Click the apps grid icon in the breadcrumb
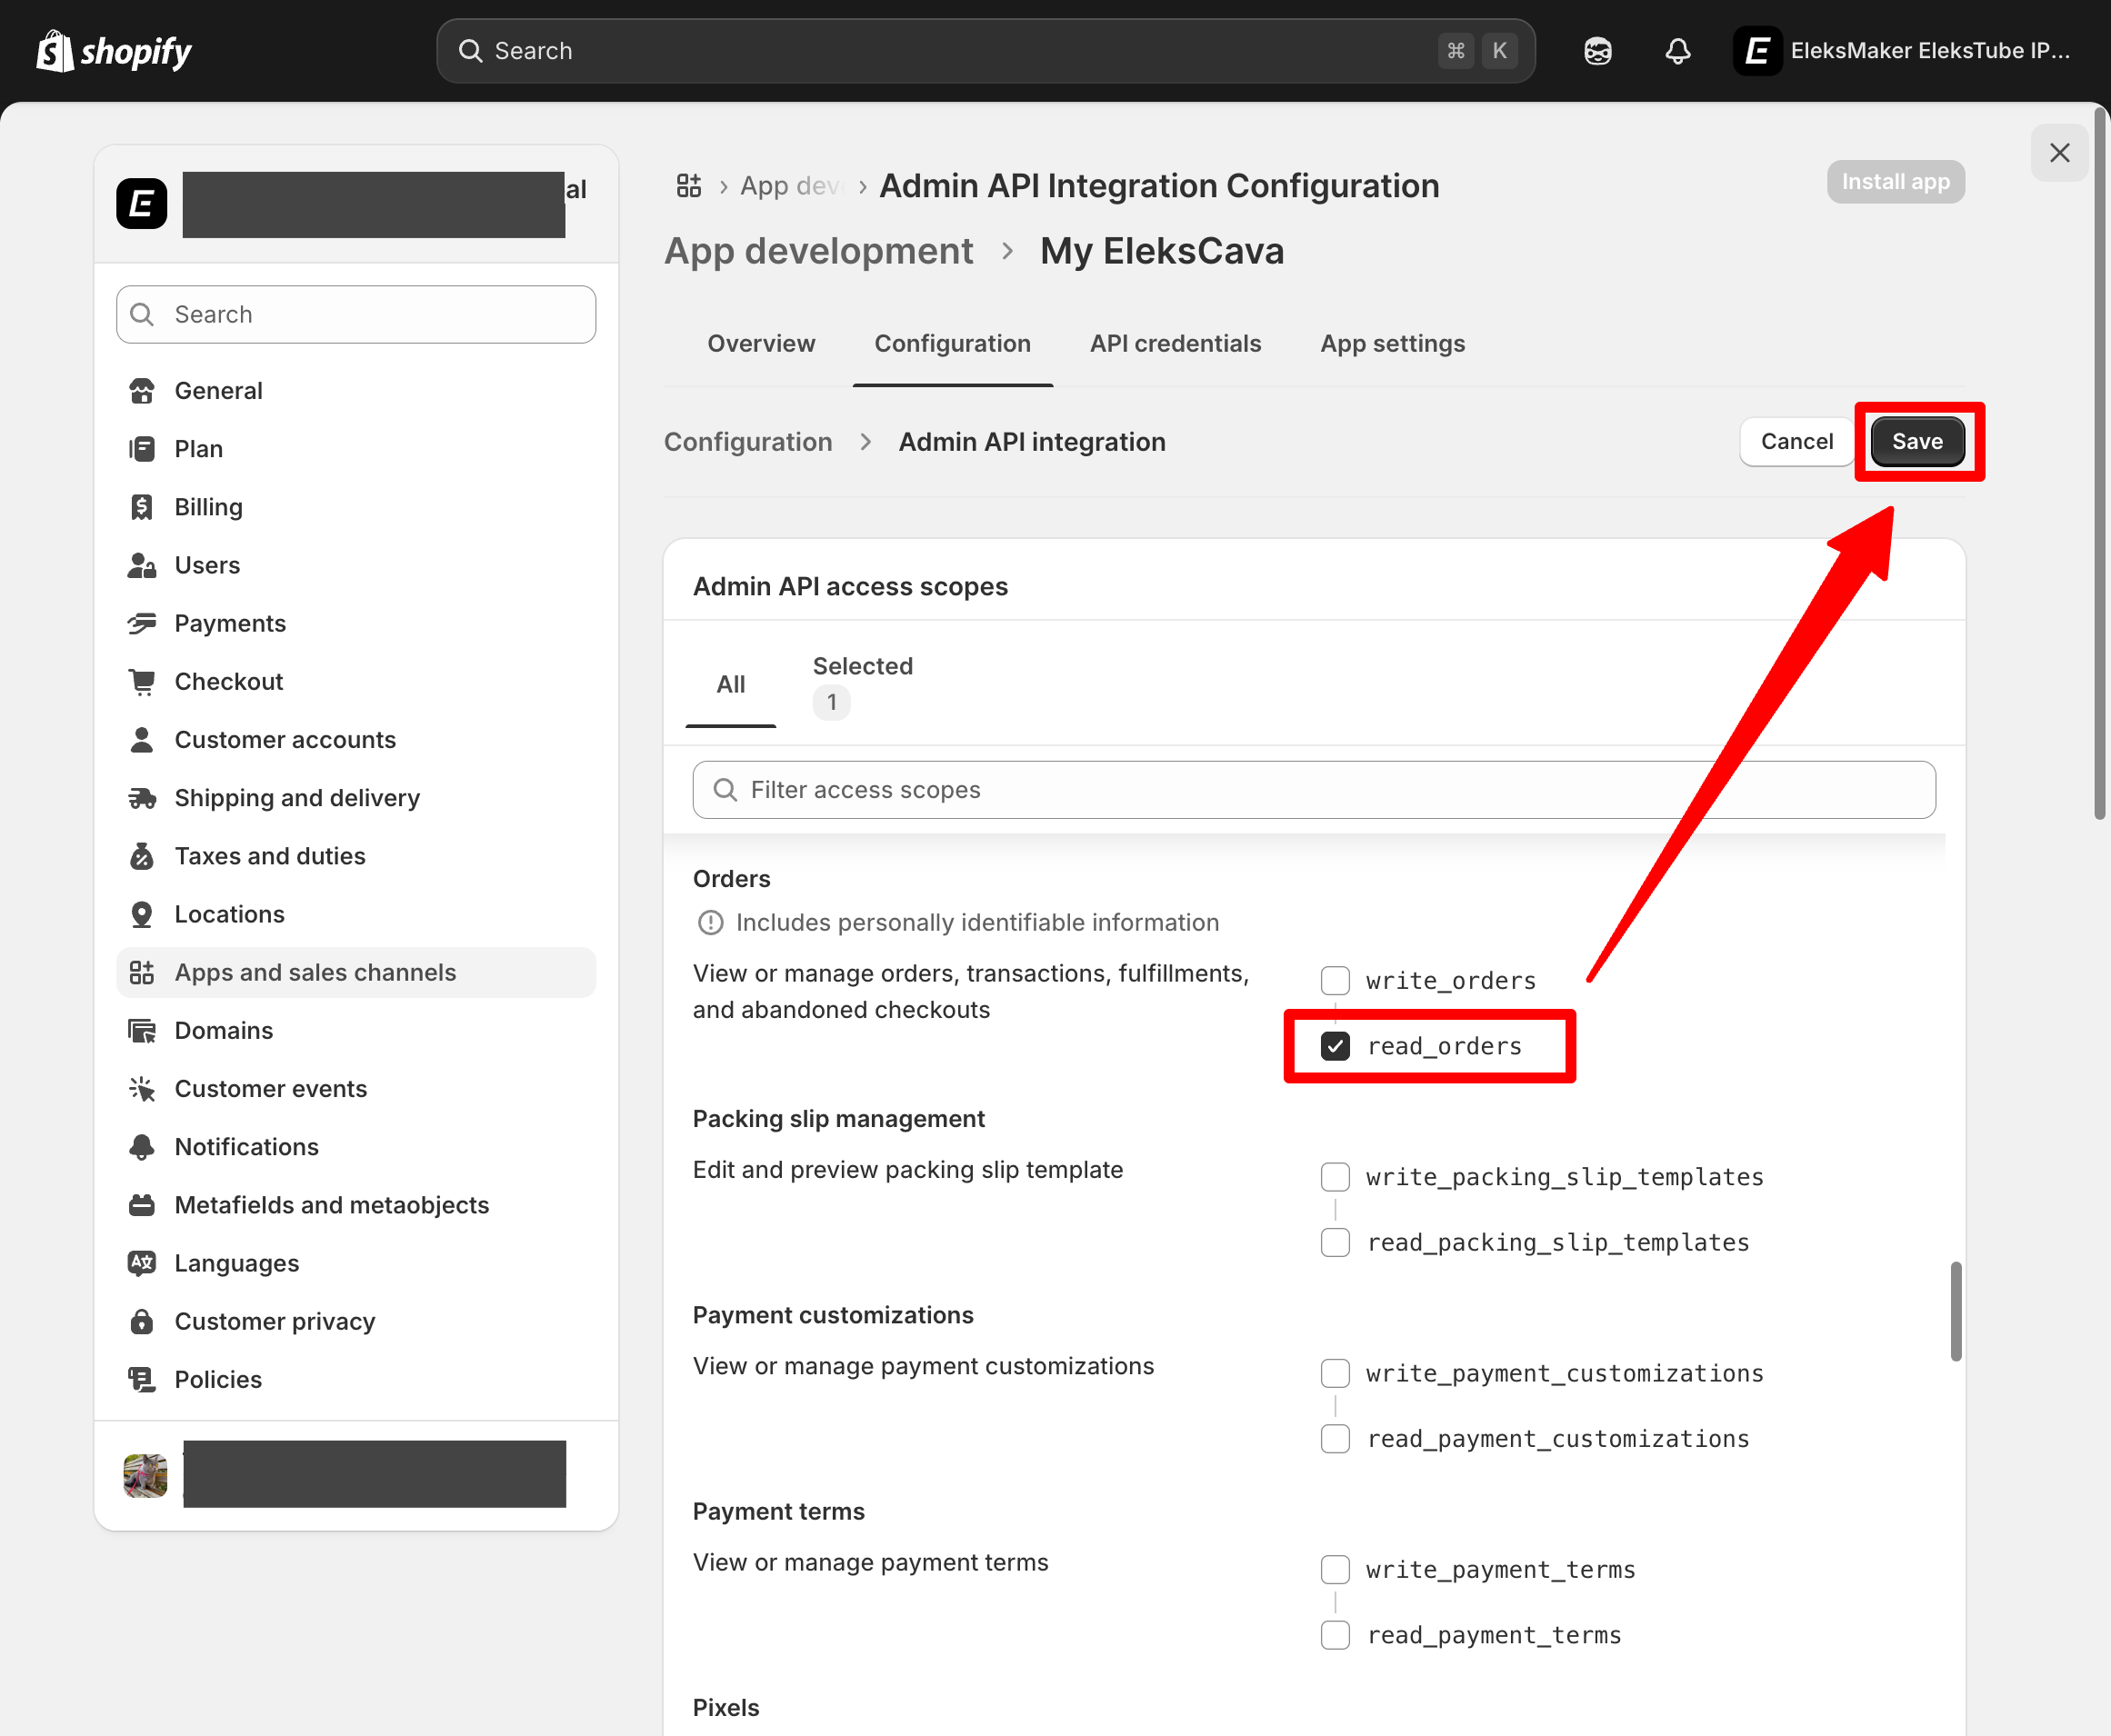Viewport: 2111px width, 1736px height. point(688,186)
